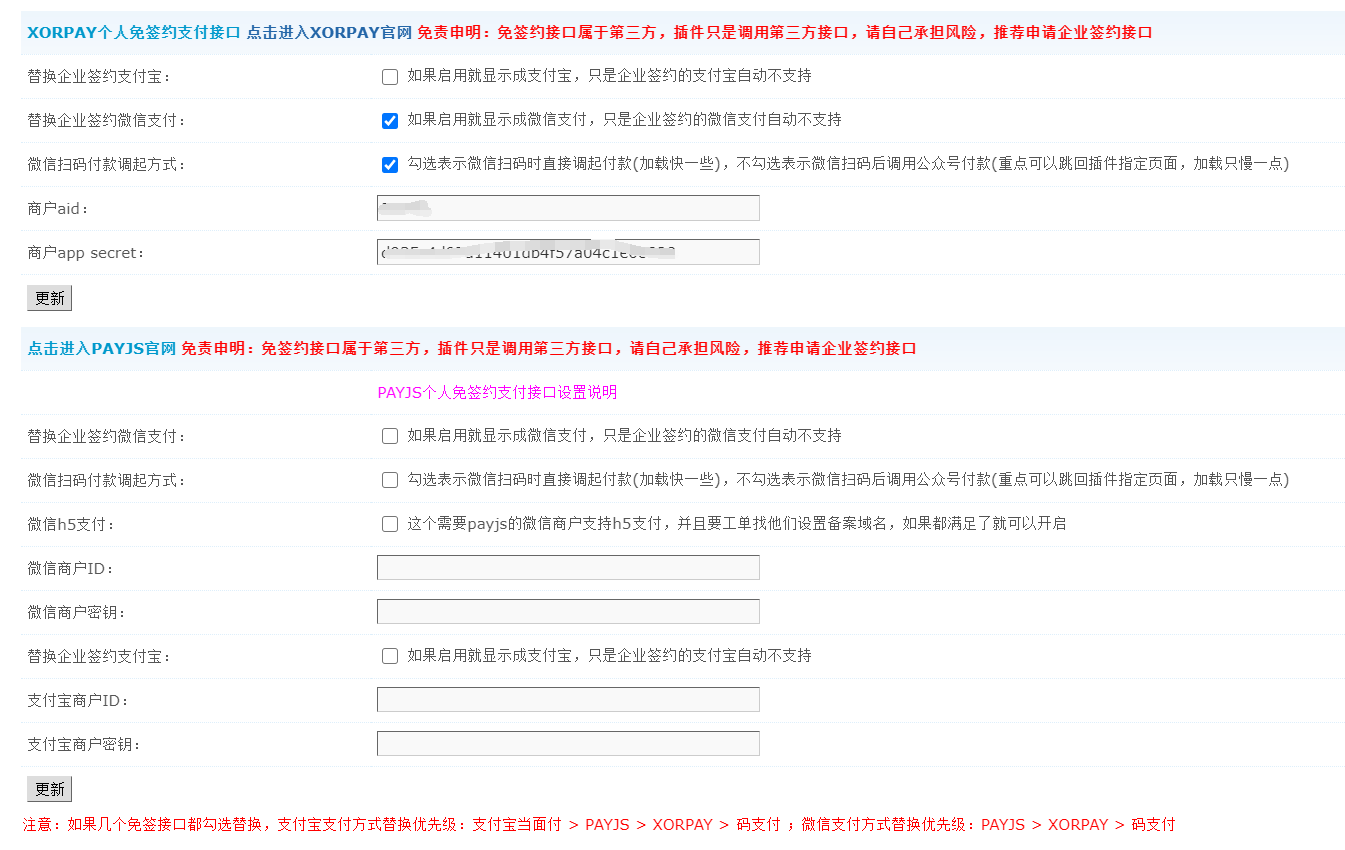Click the 支付宝商户ID： label
This screenshot has width=1345, height=850.
79,700
